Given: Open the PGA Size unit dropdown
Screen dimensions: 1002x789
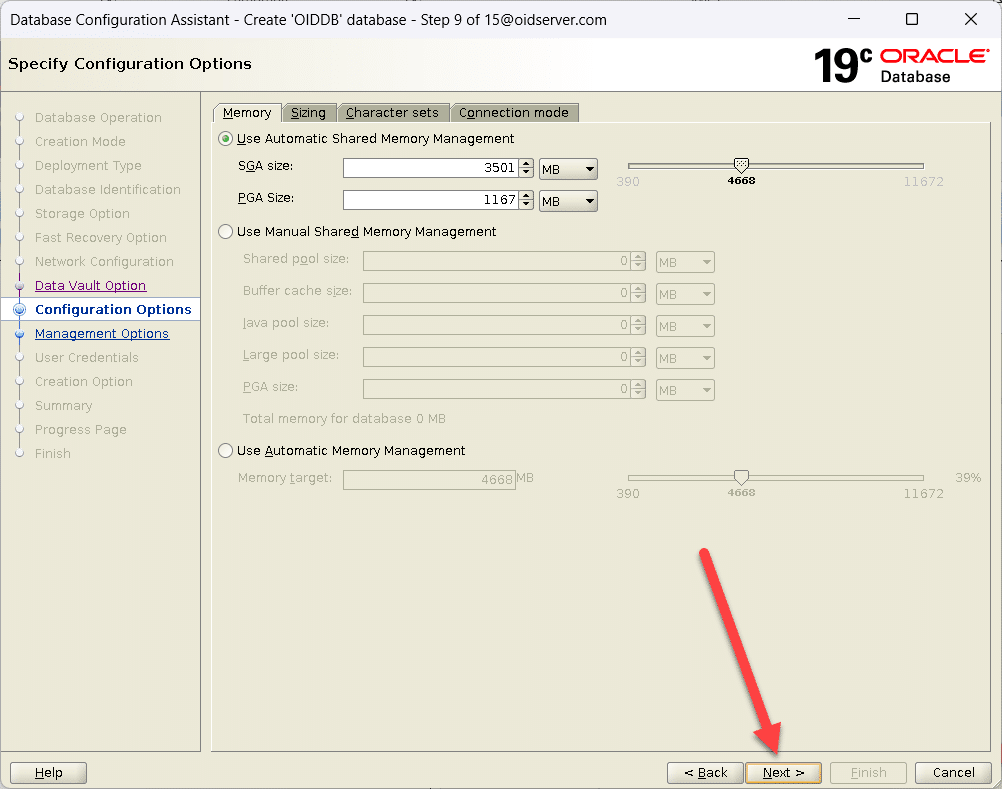Looking at the screenshot, I should pyautogui.click(x=568, y=201).
